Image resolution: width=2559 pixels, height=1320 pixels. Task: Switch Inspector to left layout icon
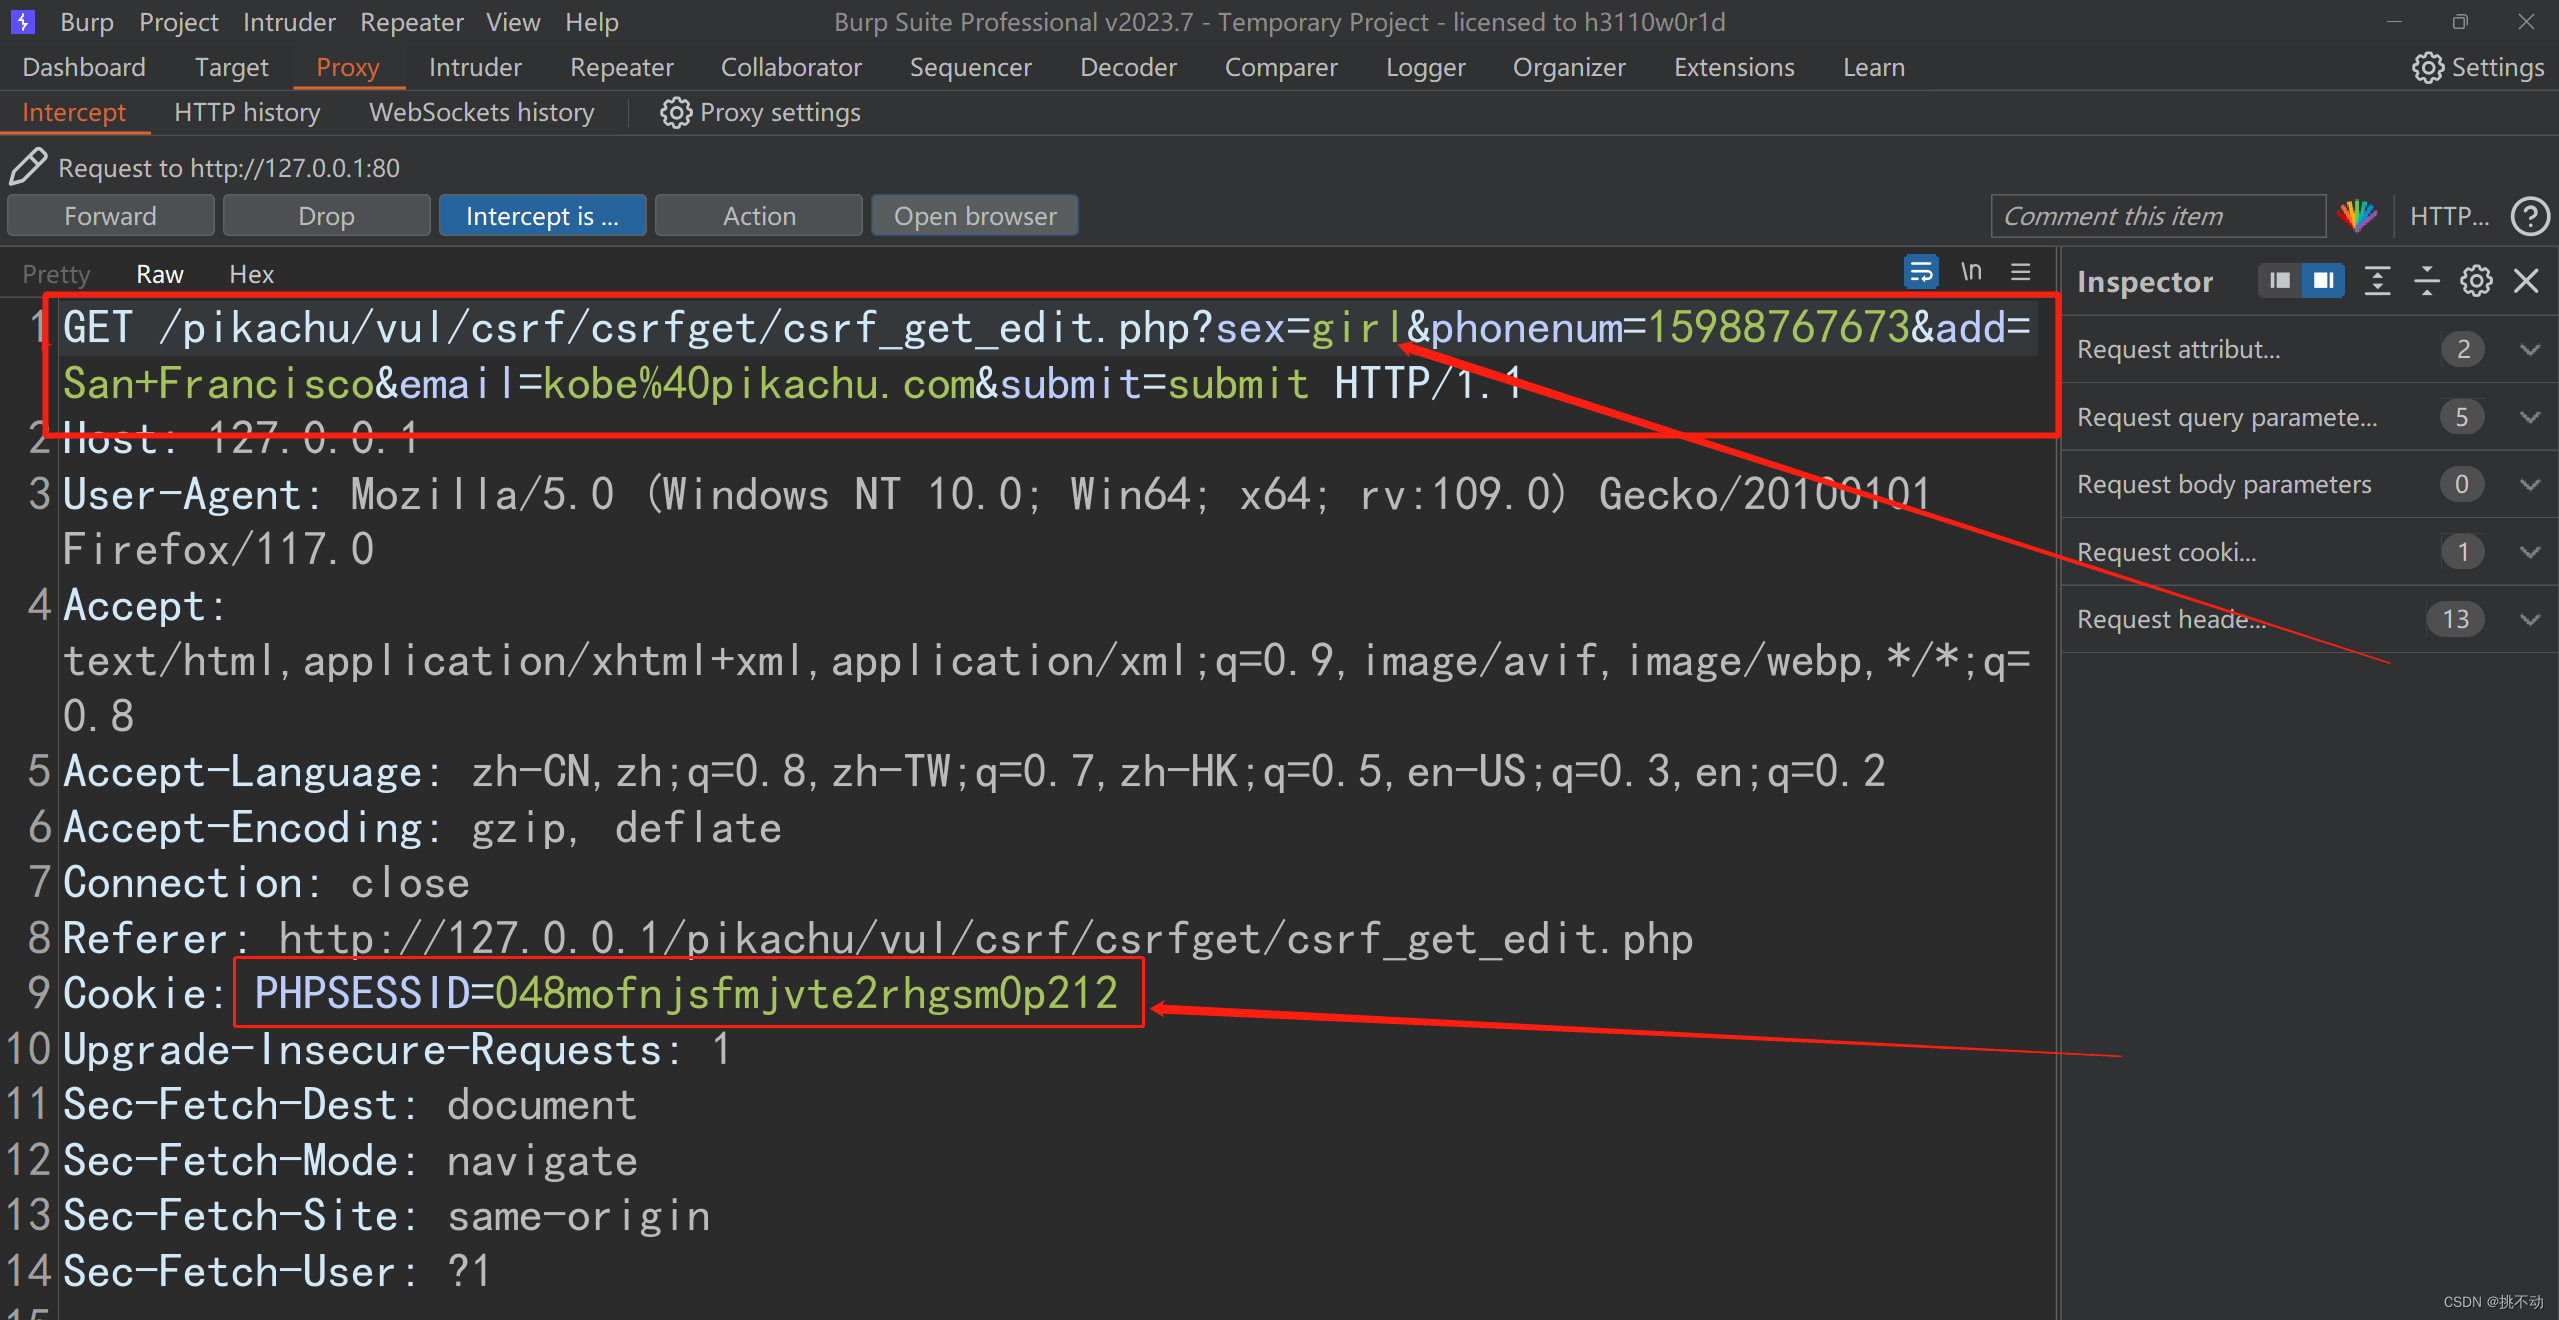point(2279,281)
